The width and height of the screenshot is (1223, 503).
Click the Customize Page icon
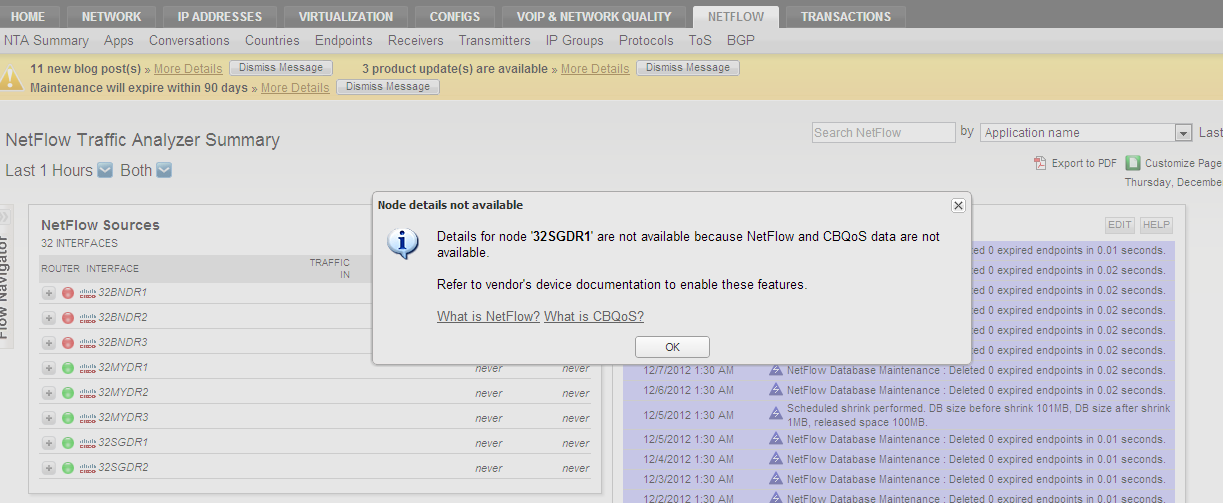click(1133, 163)
